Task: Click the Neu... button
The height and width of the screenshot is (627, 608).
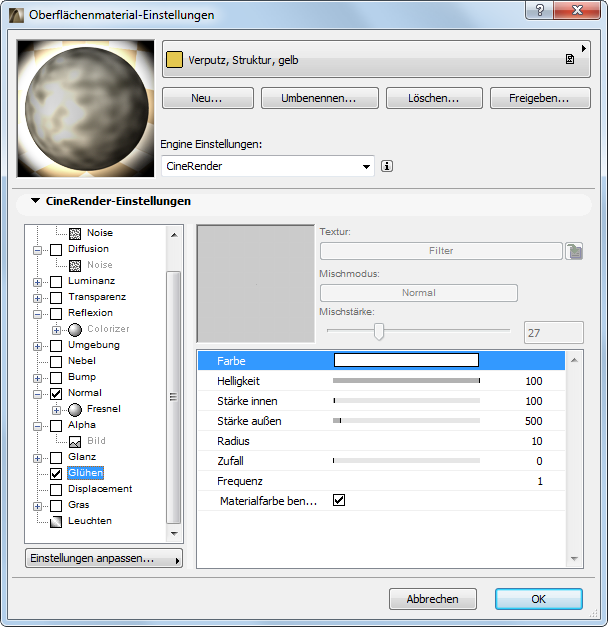Action: (208, 98)
